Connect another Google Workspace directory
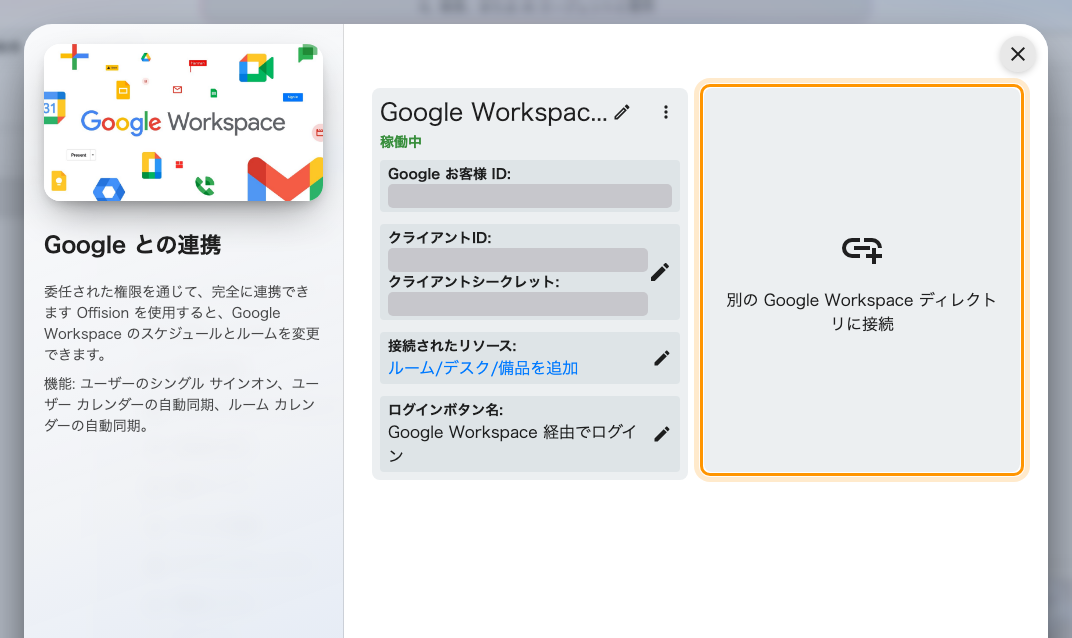This screenshot has width=1072, height=638. pyautogui.click(x=861, y=280)
